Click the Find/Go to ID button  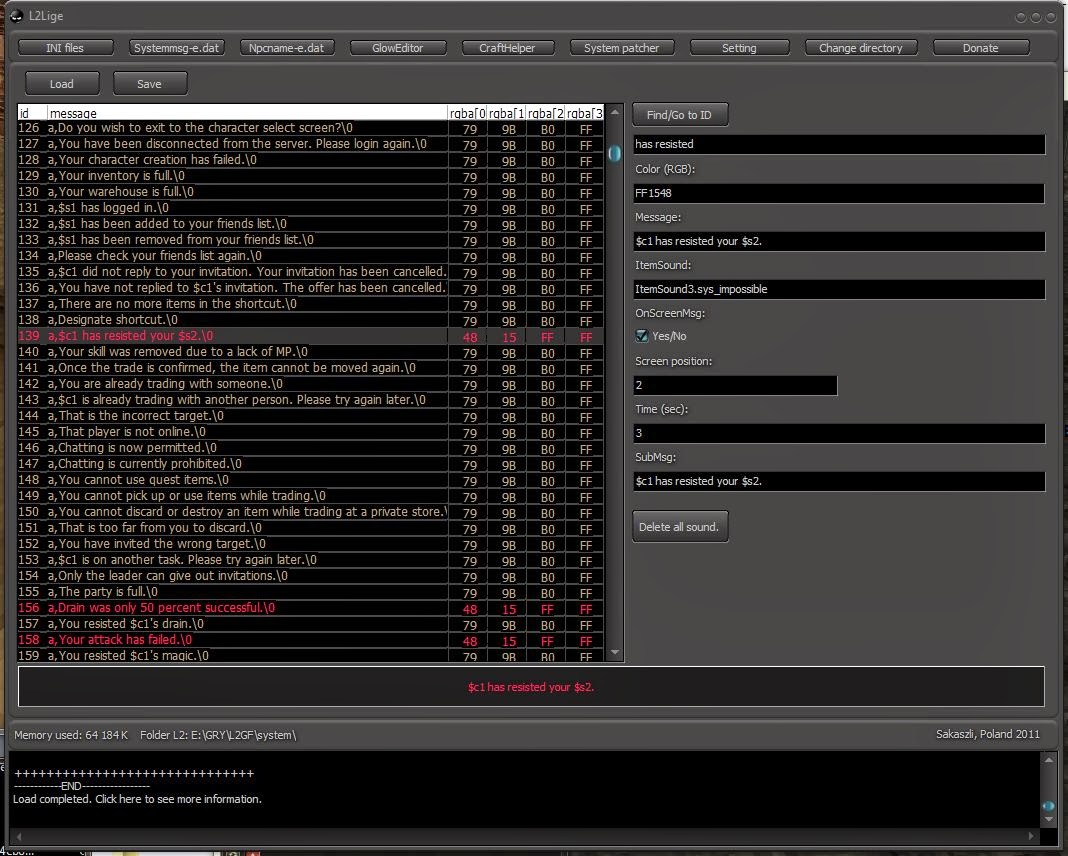[679, 115]
